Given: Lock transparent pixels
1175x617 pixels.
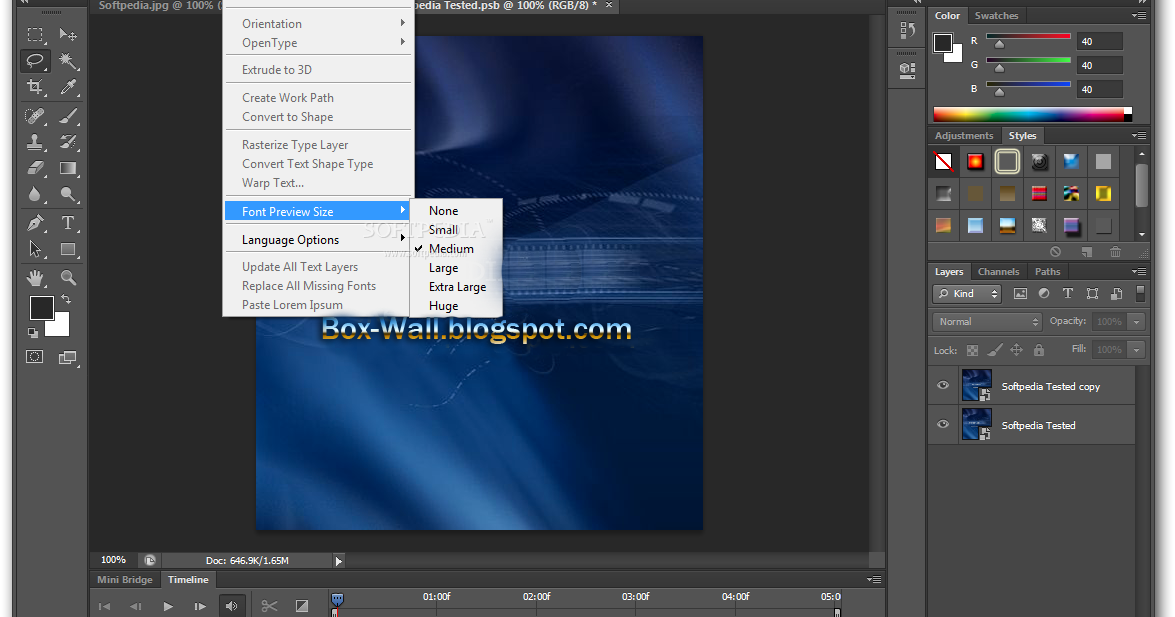Looking at the screenshot, I should point(972,350).
